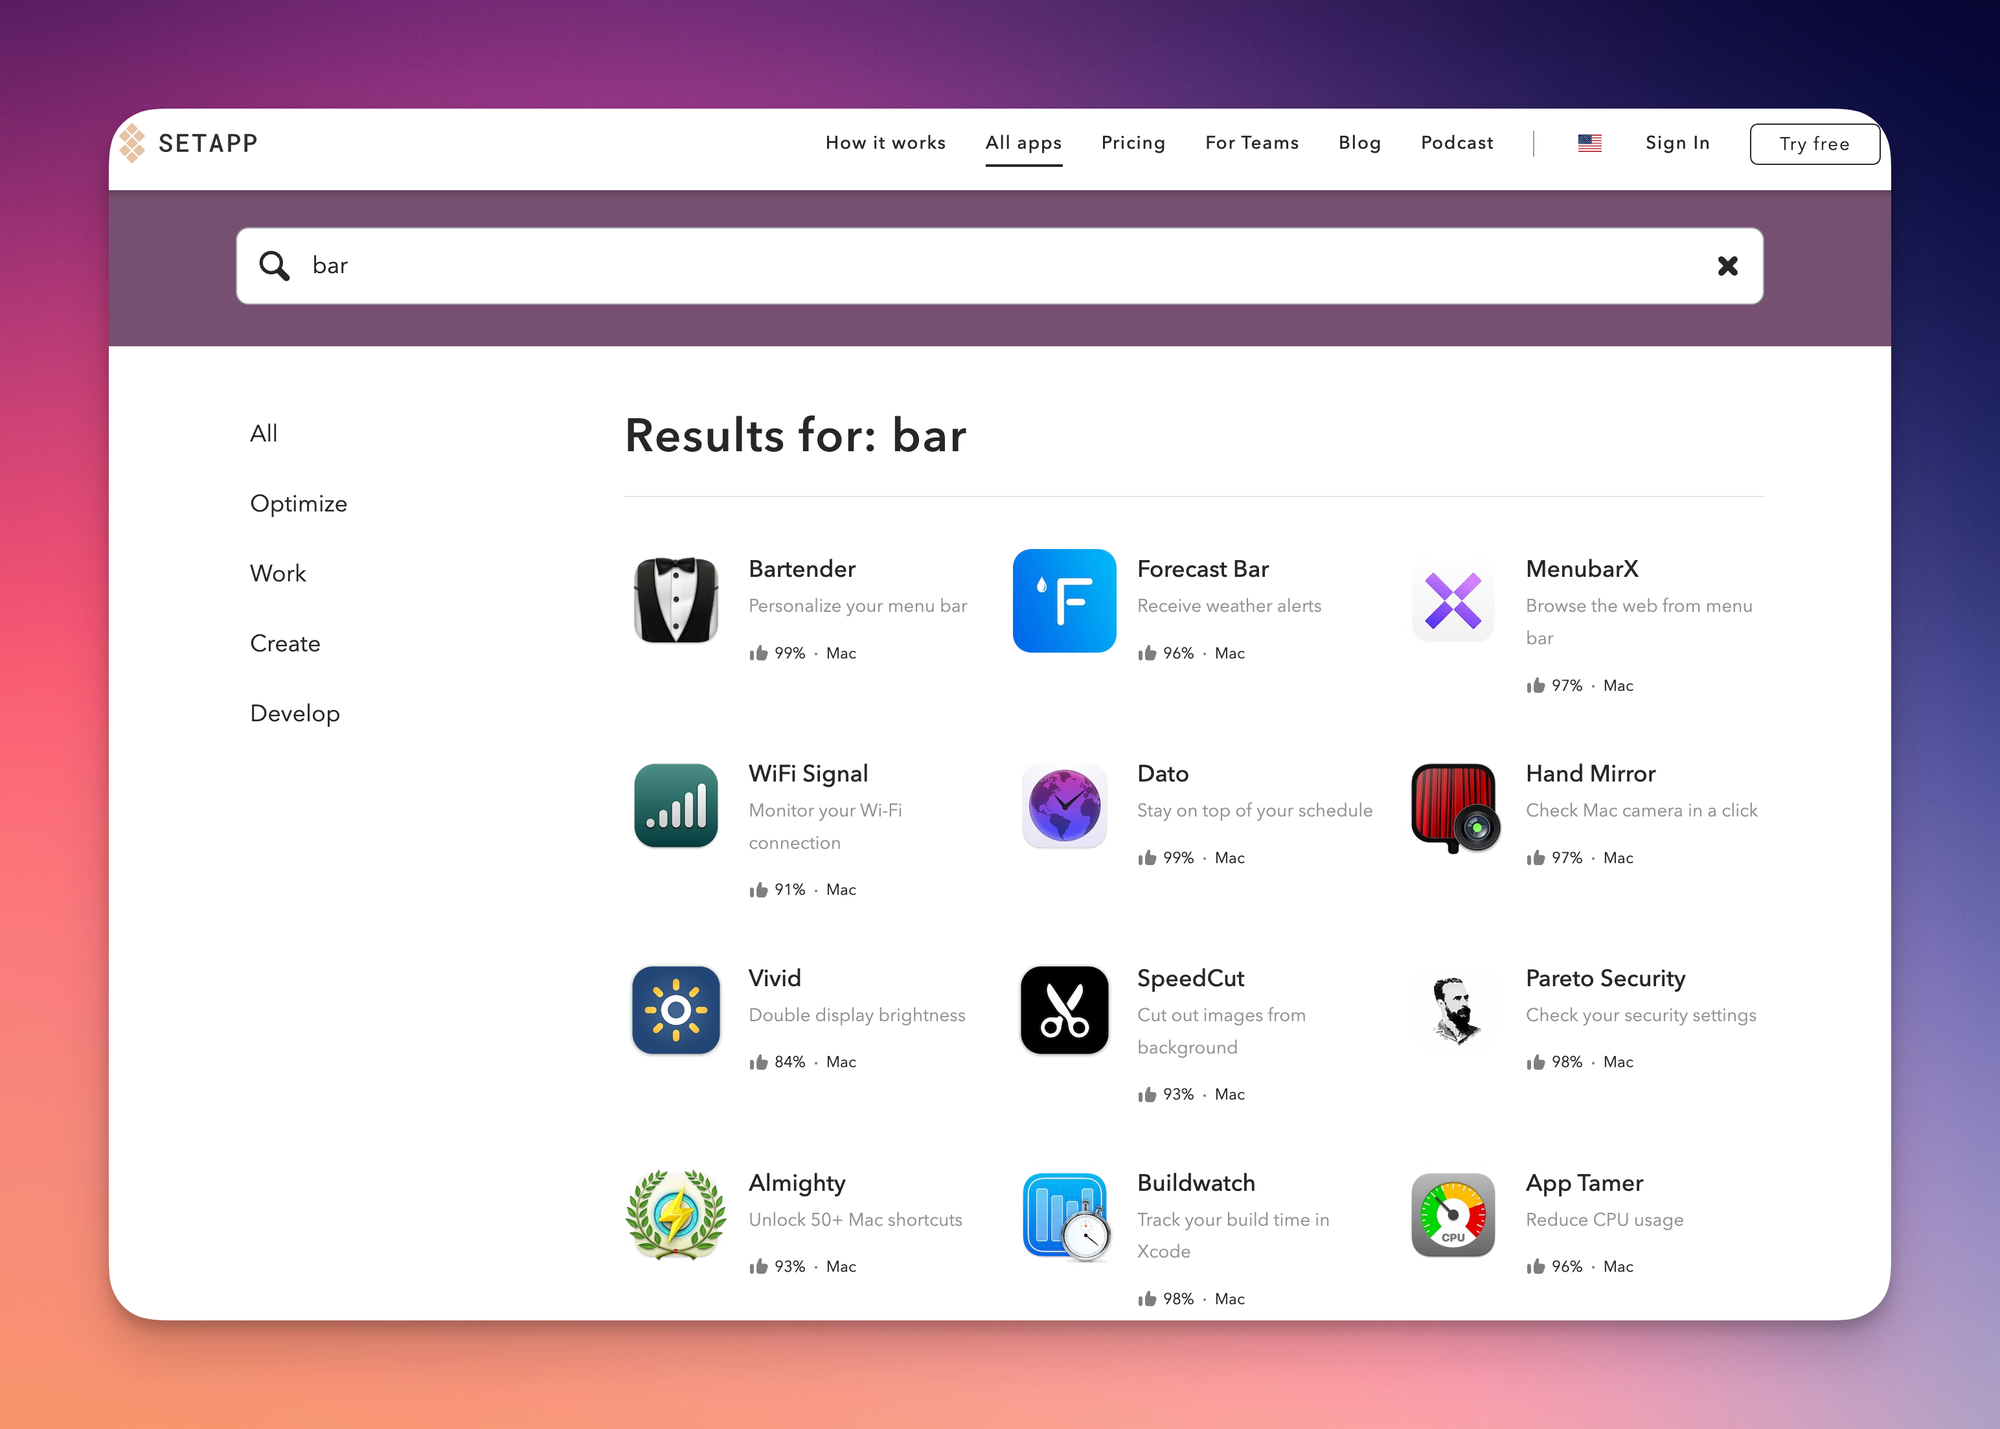Click the Sign In link
Screen dimensions: 2000x1429
point(1677,143)
